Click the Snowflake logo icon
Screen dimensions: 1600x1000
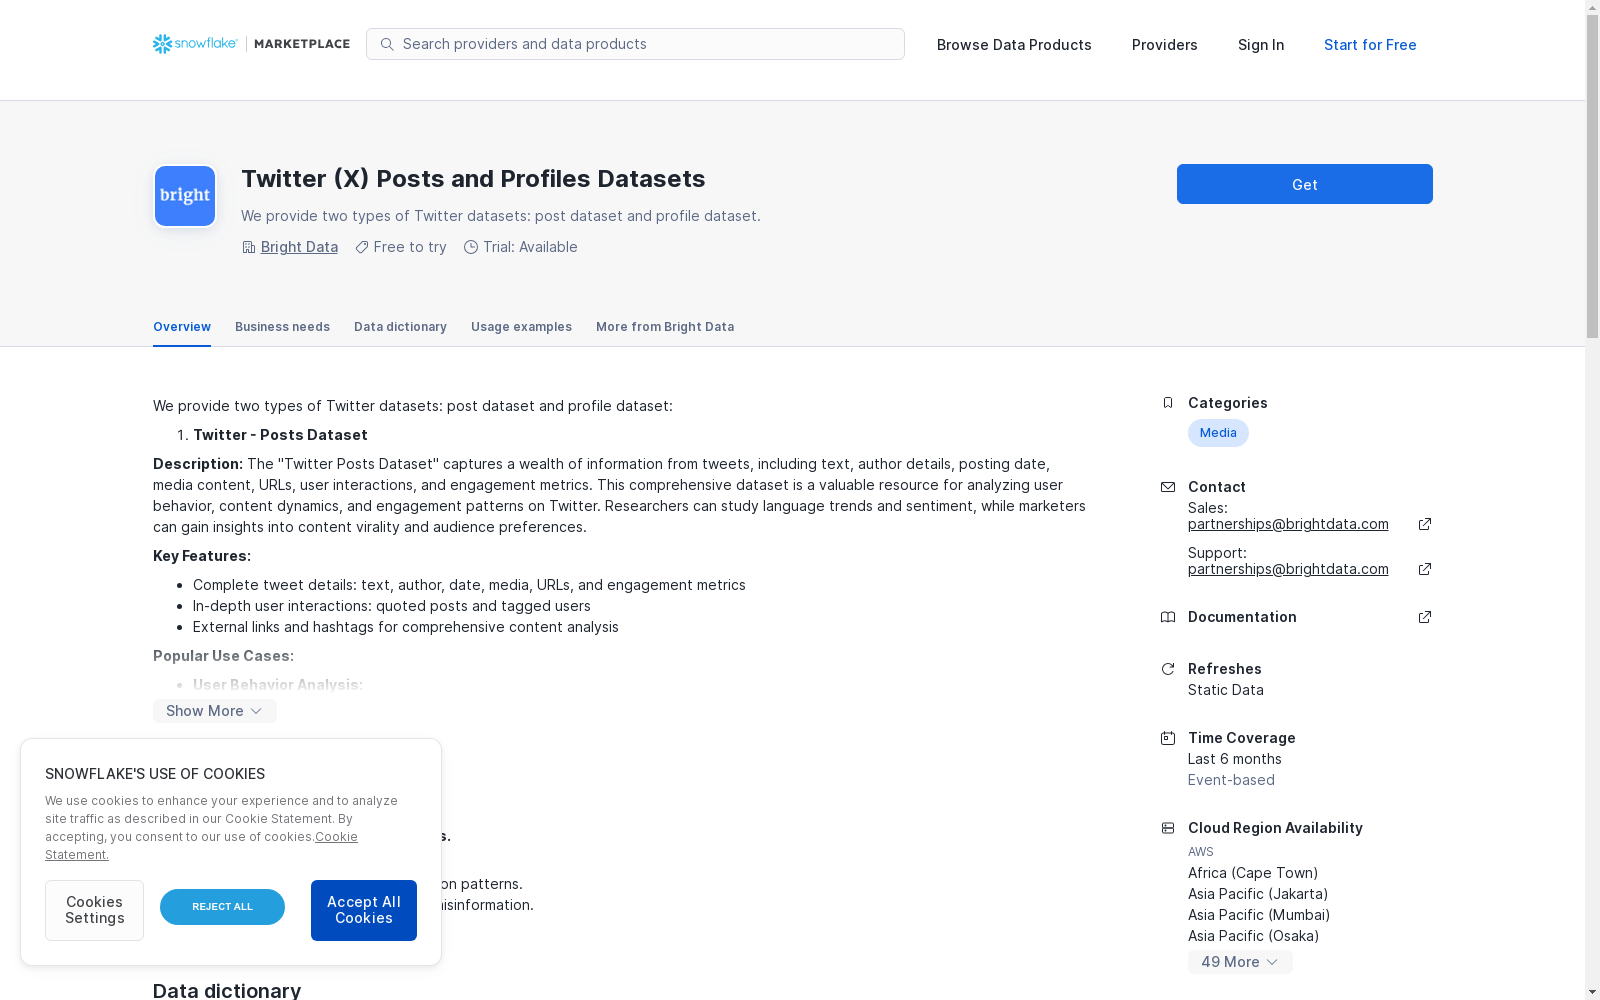point(163,44)
